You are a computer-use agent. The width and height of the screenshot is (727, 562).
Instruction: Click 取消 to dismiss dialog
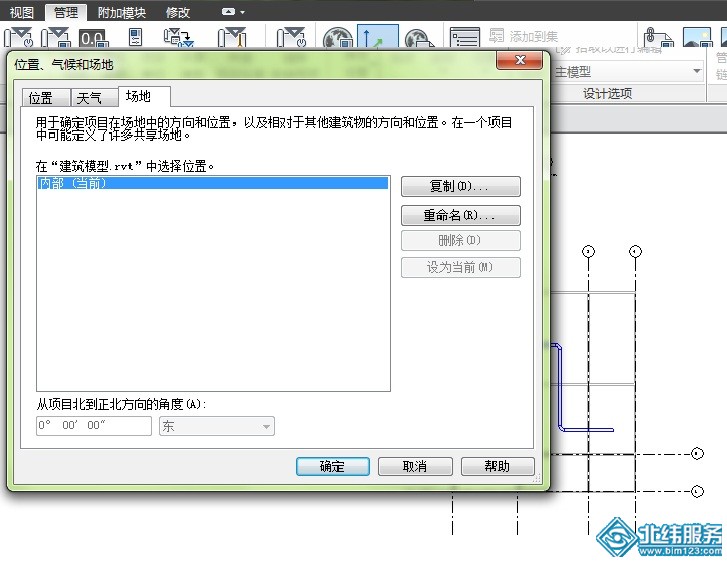(x=415, y=466)
